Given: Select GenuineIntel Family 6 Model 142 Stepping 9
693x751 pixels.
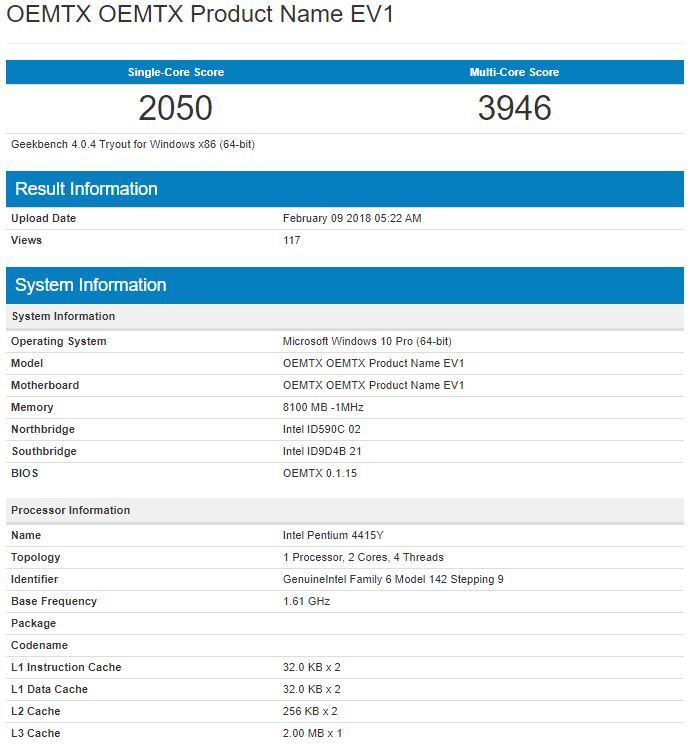Looking at the screenshot, I should point(393,580).
